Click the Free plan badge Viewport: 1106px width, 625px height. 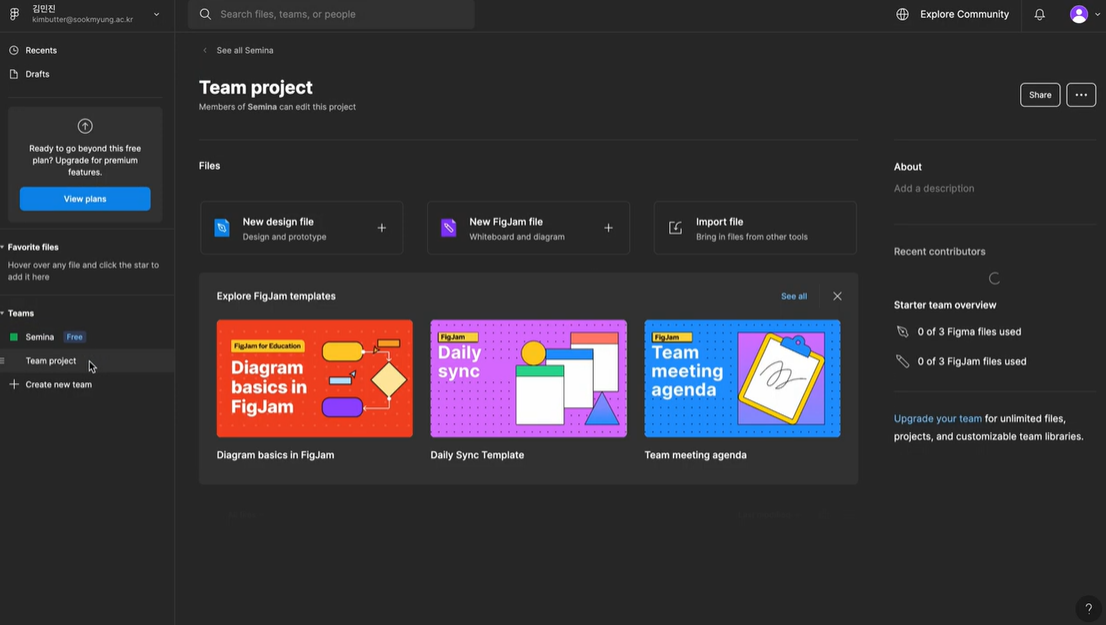click(75, 337)
